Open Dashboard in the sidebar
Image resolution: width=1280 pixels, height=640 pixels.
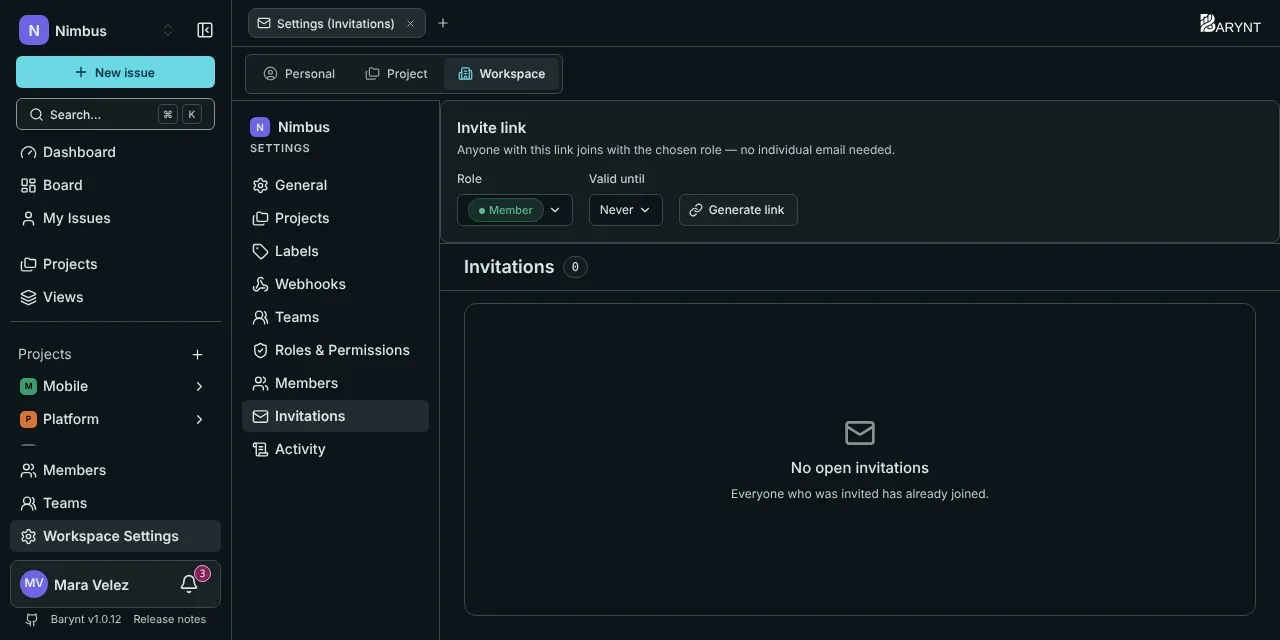115,152
